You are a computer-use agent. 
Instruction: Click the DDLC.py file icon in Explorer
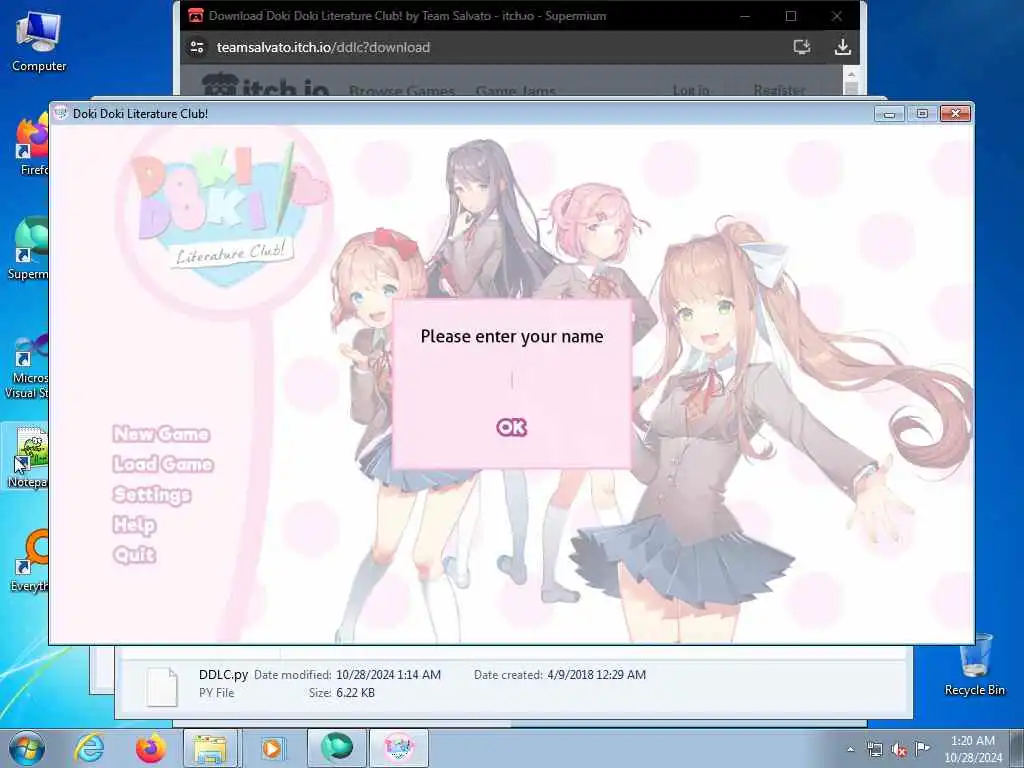tap(162, 686)
